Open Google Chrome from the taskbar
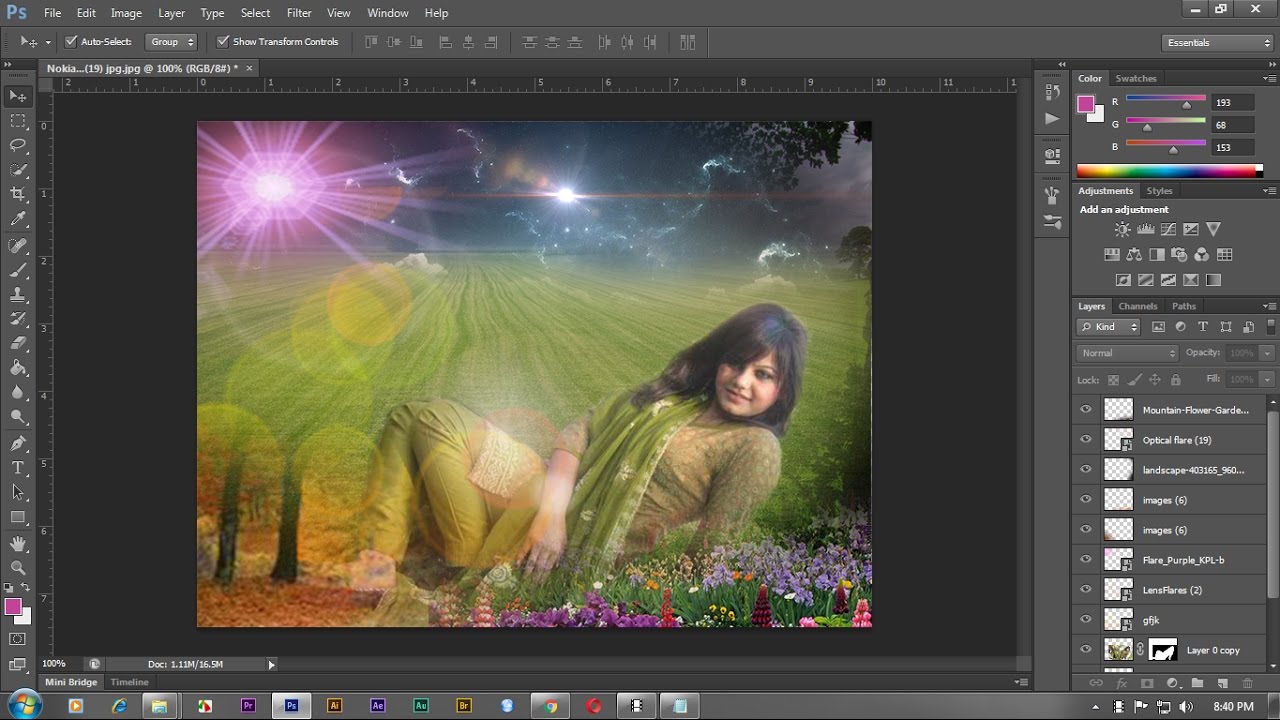1280x720 pixels. (550, 706)
